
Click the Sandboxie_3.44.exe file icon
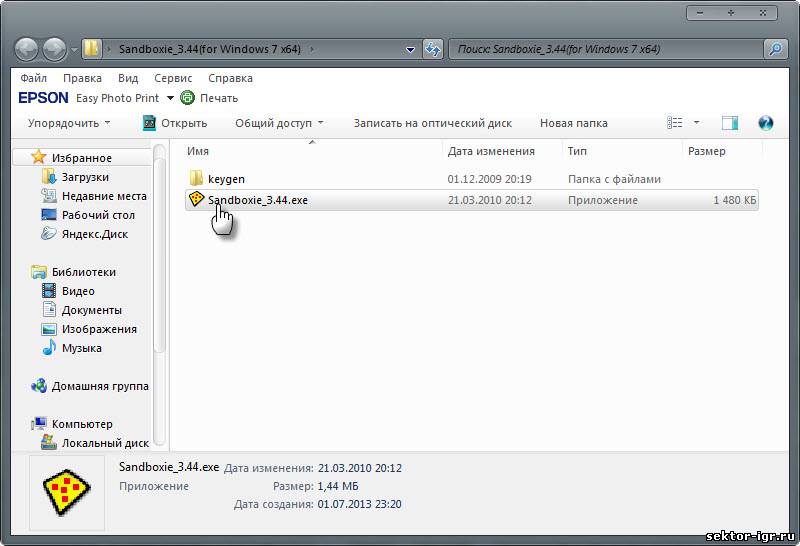[x=196, y=200]
